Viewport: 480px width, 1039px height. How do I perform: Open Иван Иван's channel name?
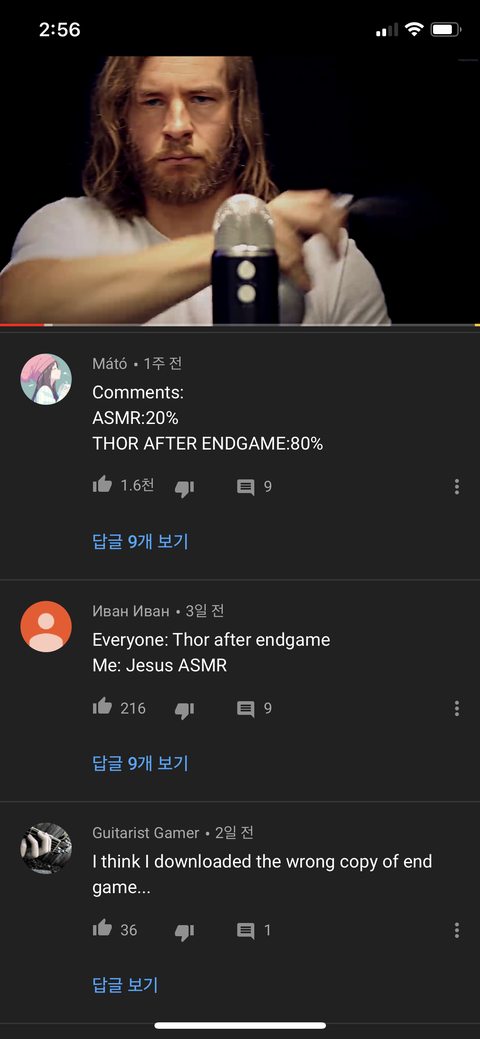tap(131, 611)
